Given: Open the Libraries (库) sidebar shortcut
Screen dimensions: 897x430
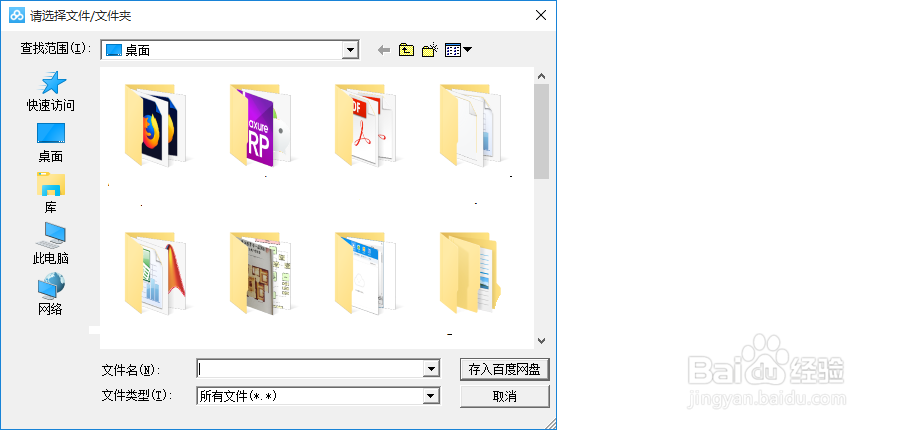Looking at the screenshot, I should click(50, 193).
